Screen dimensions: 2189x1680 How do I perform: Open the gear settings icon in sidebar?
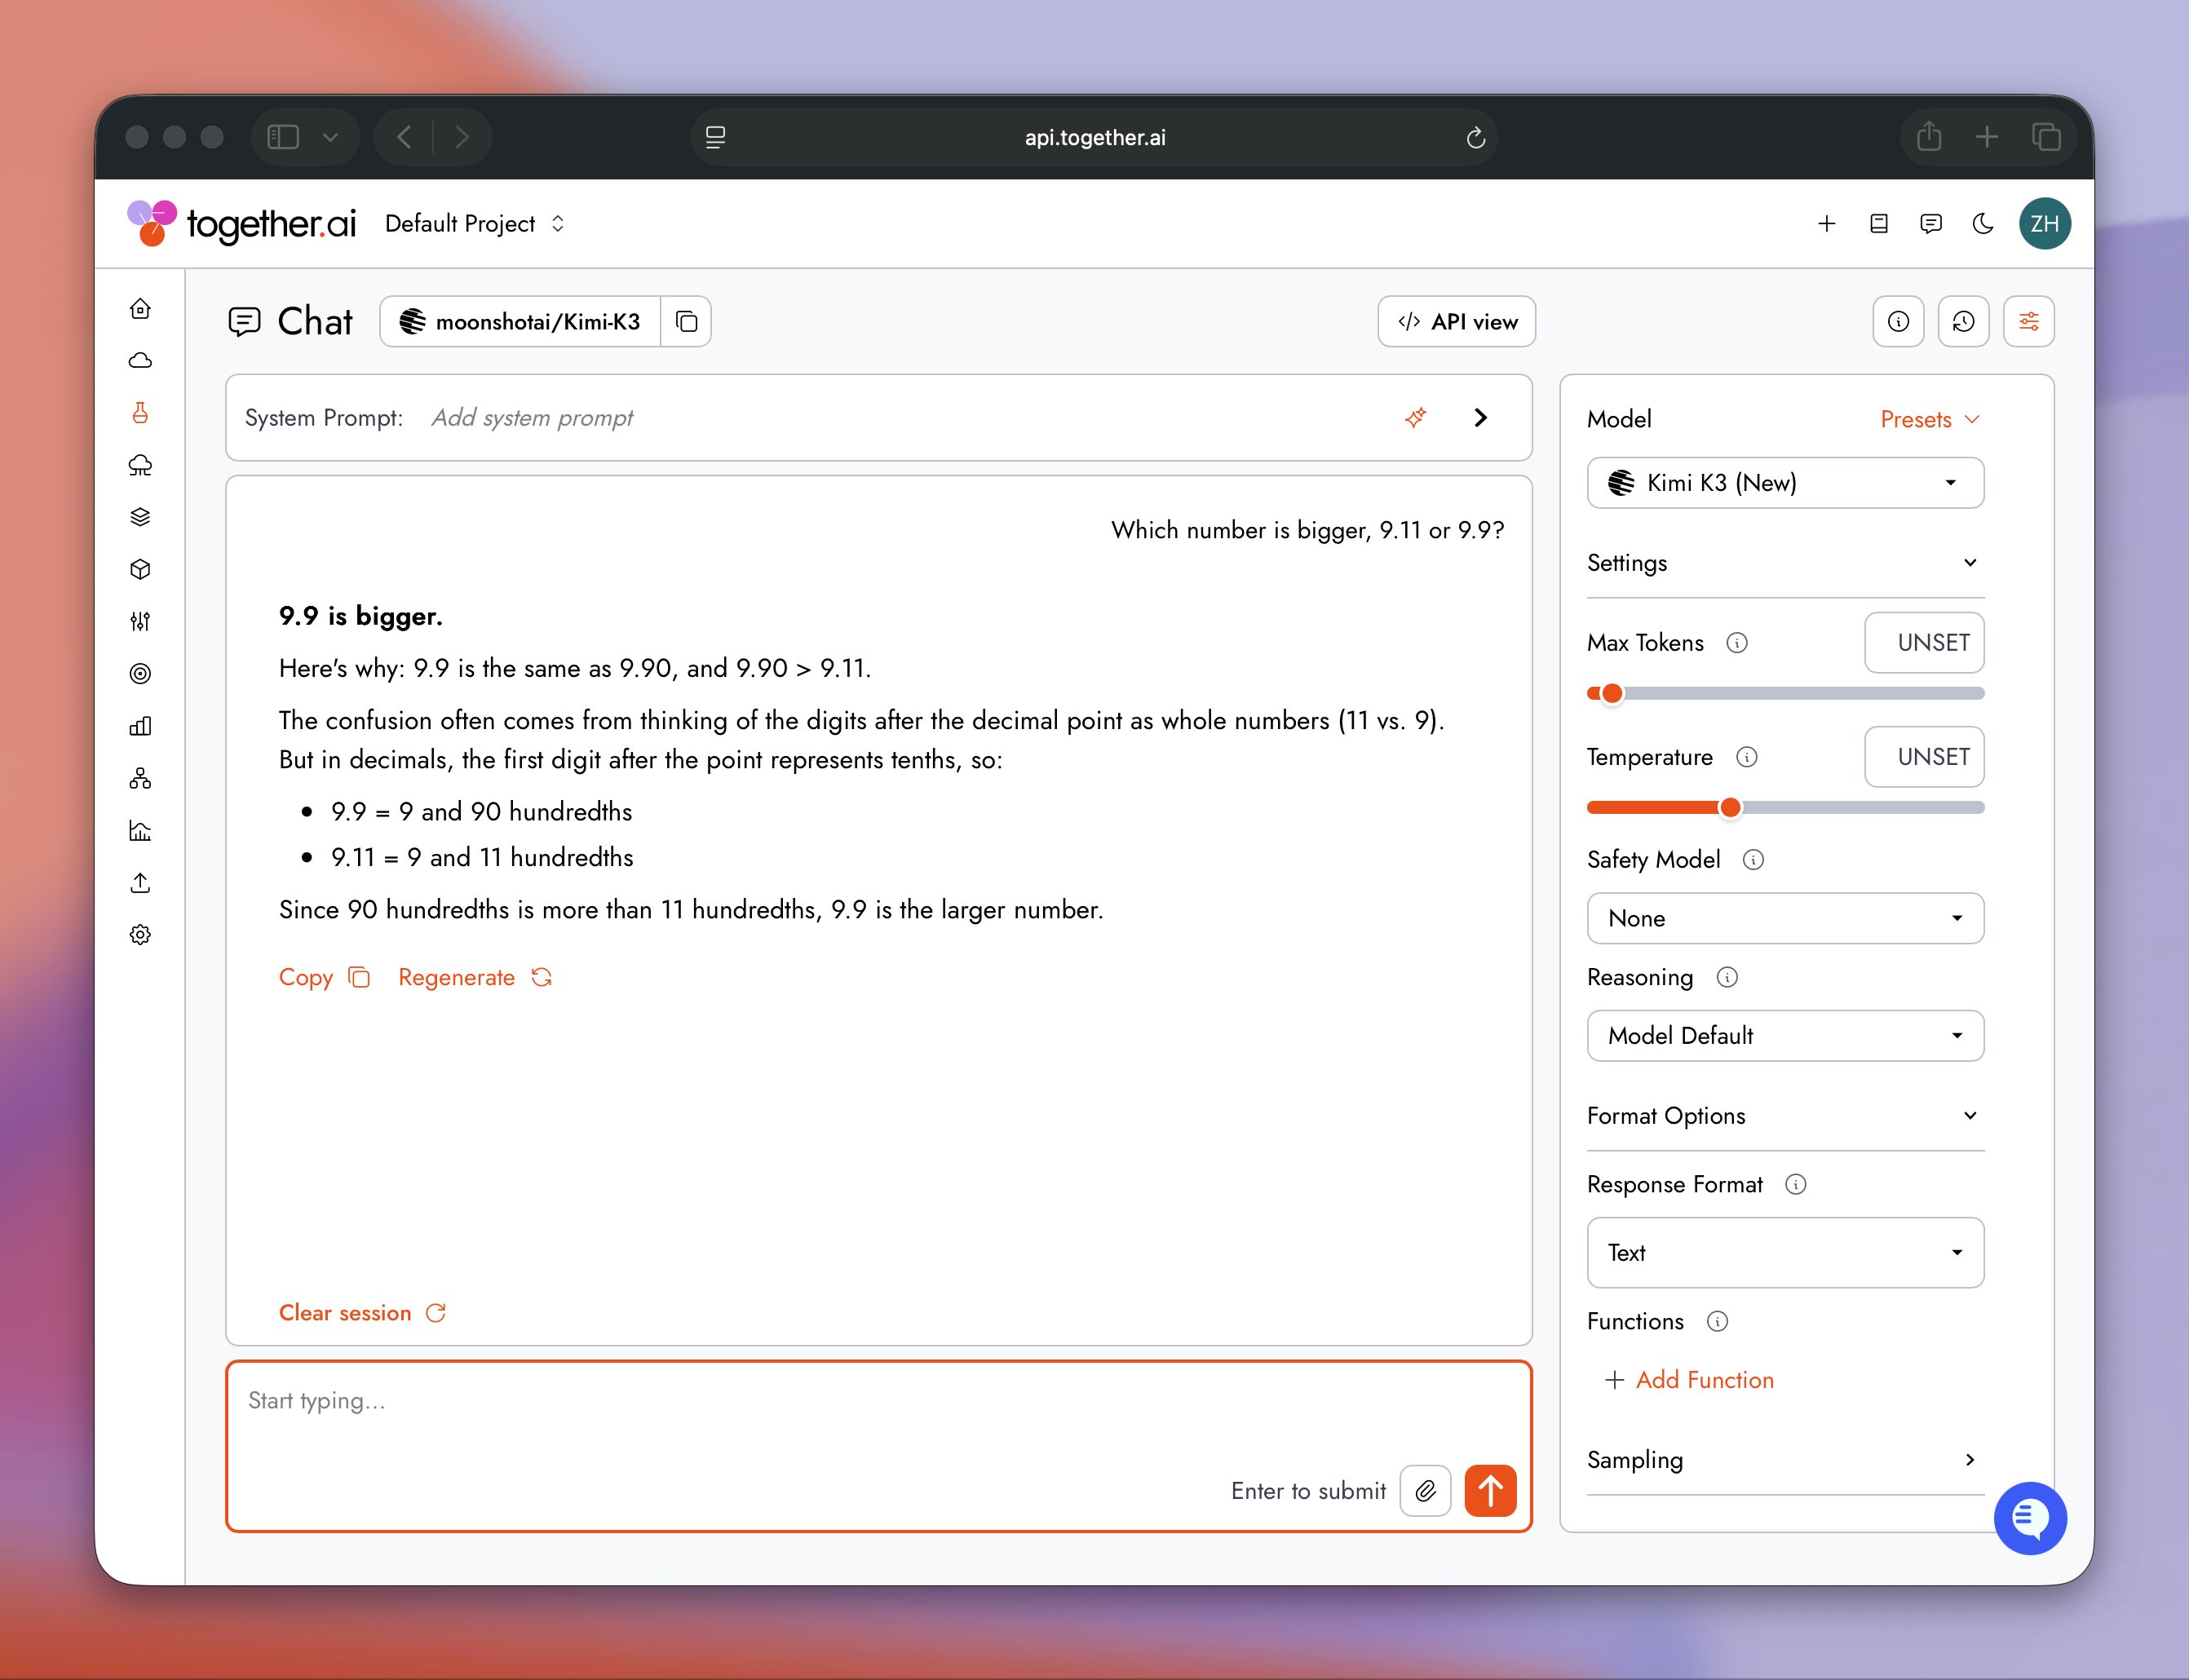(x=140, y=935)
